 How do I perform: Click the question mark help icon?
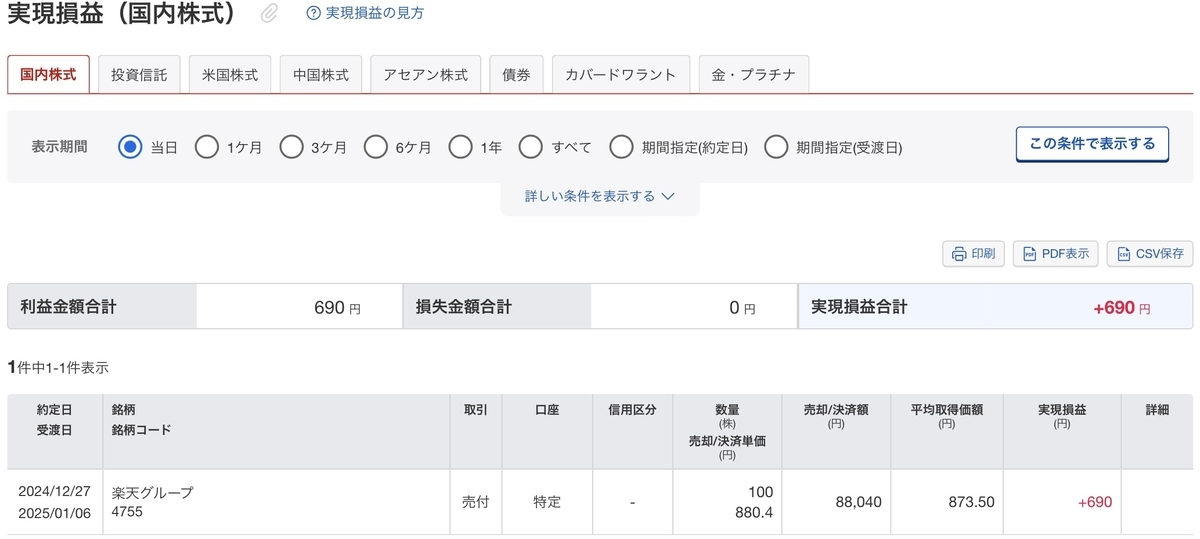coord(314,13)
